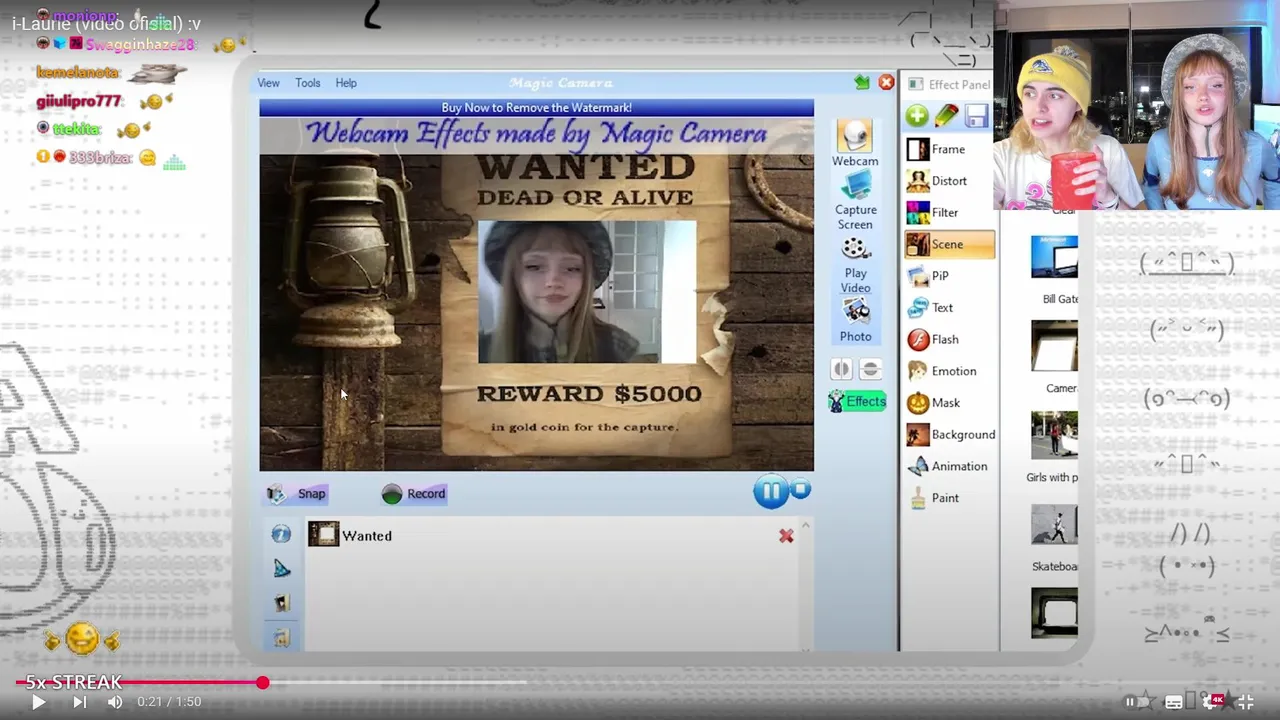Open the Flash effect category
Screen dimensions: 1280x720
[x=949, y=339]
